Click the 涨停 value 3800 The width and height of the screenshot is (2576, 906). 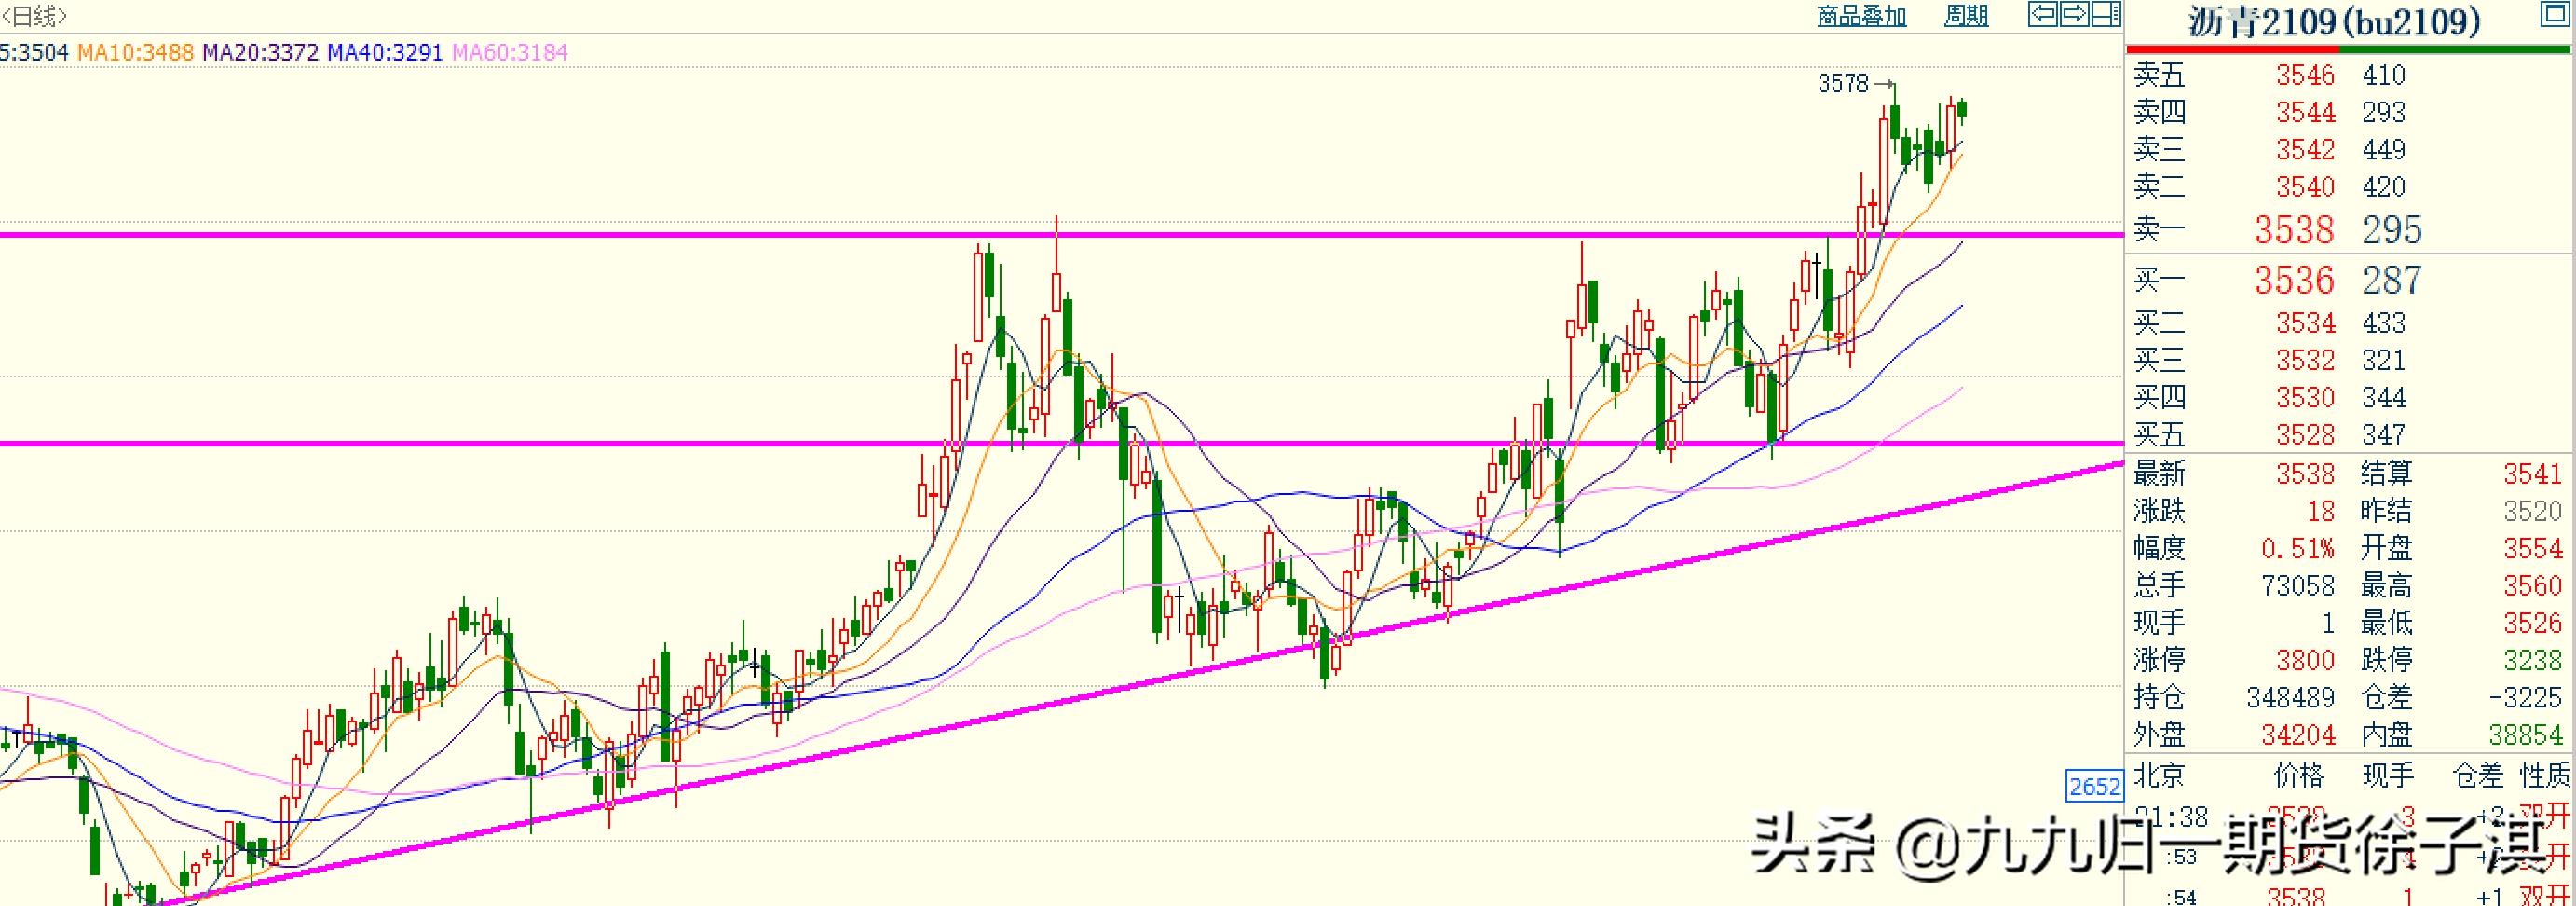tap(2305, 660)
